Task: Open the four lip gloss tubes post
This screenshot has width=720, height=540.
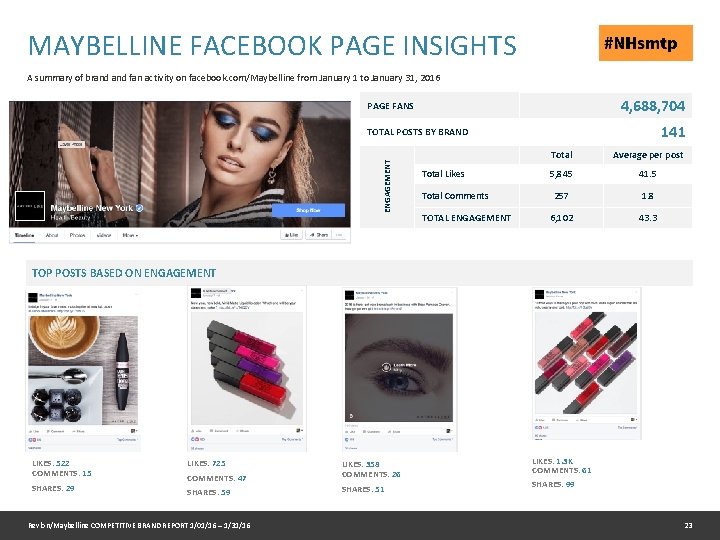Action: pos(247,368)
